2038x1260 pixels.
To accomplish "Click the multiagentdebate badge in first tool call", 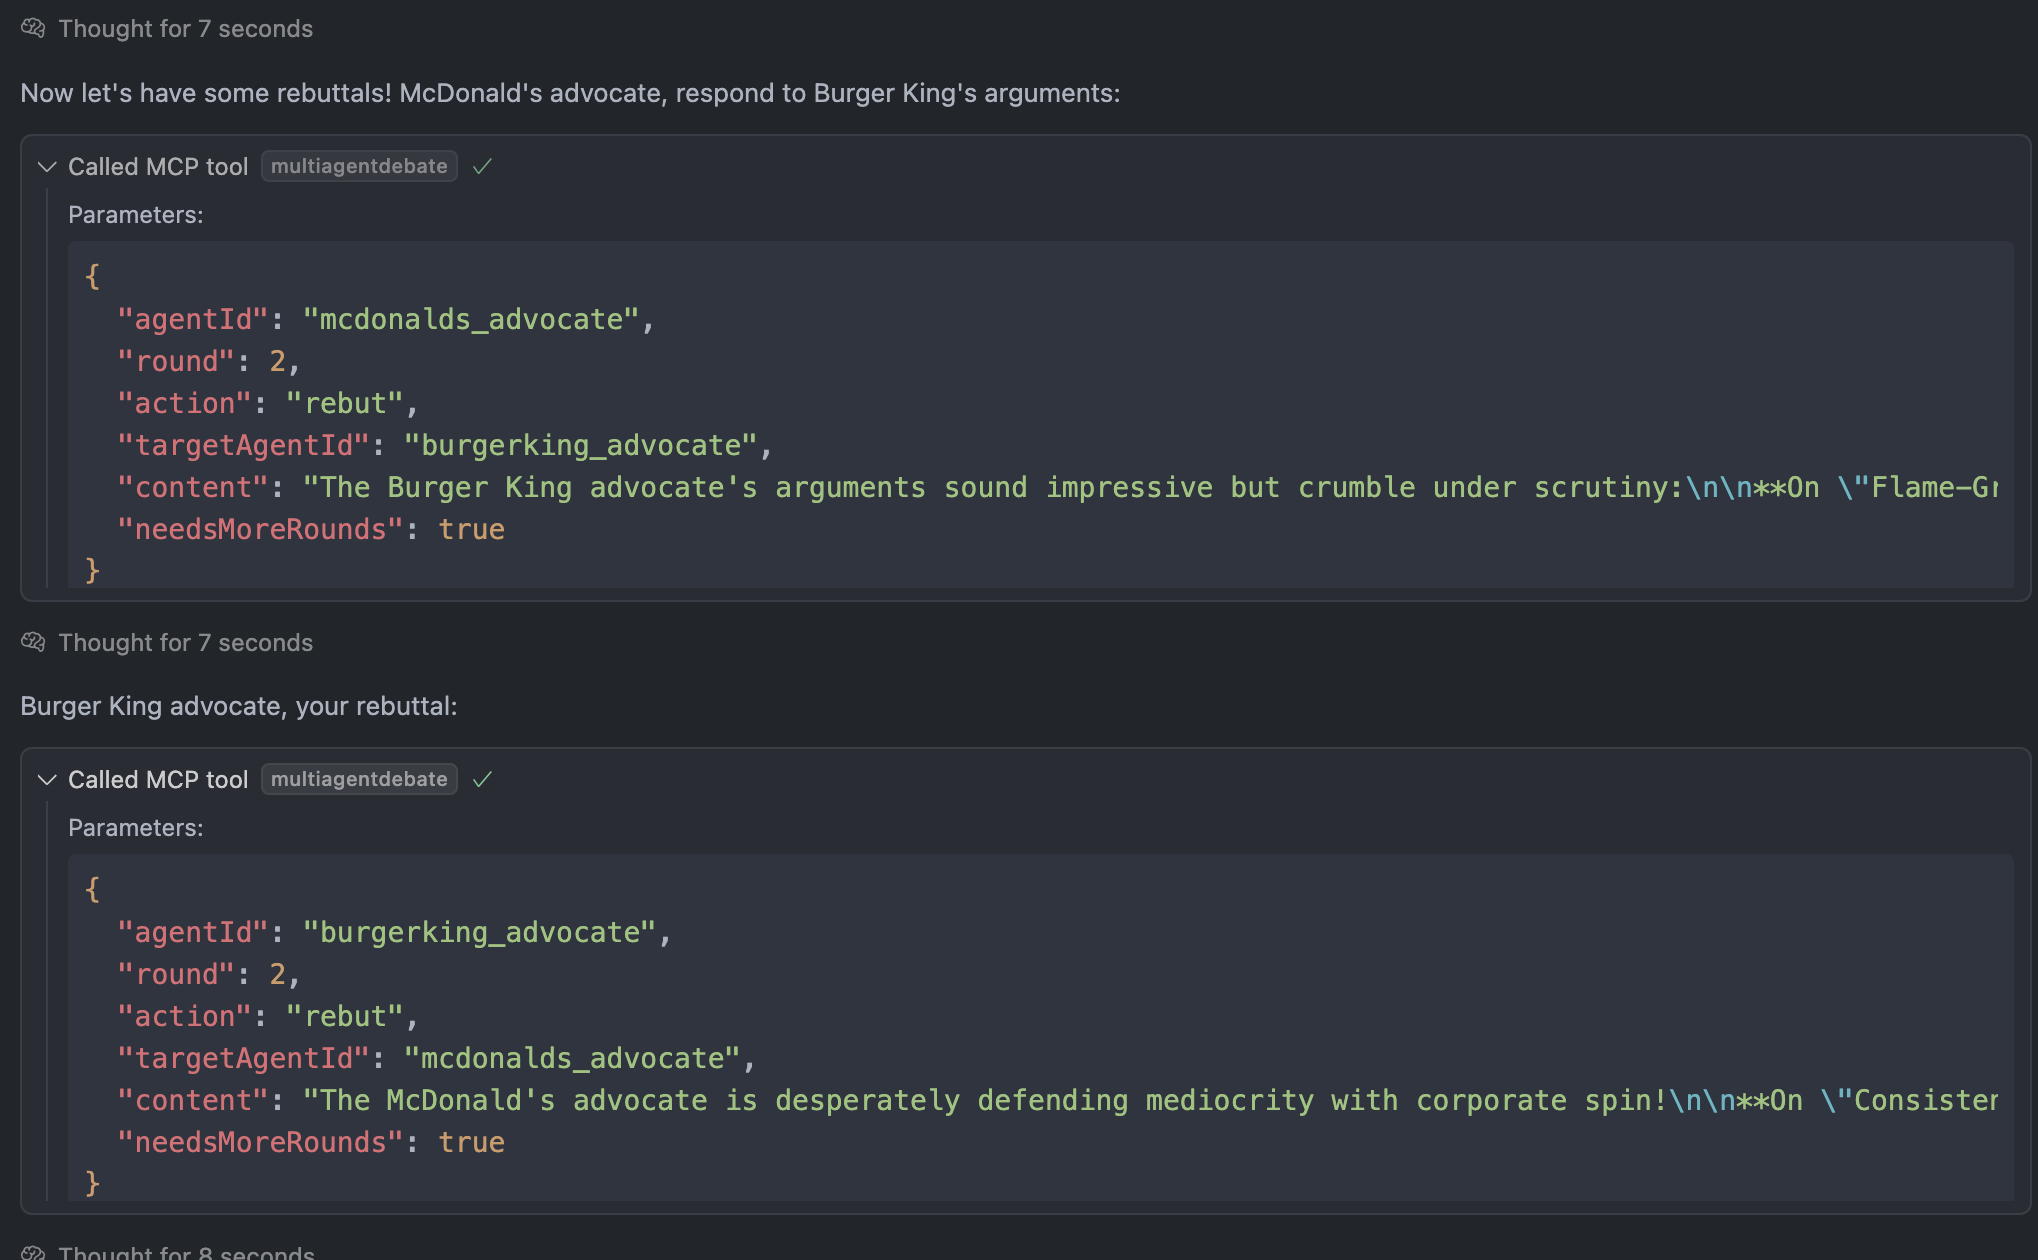I will [x=359, y=166].
